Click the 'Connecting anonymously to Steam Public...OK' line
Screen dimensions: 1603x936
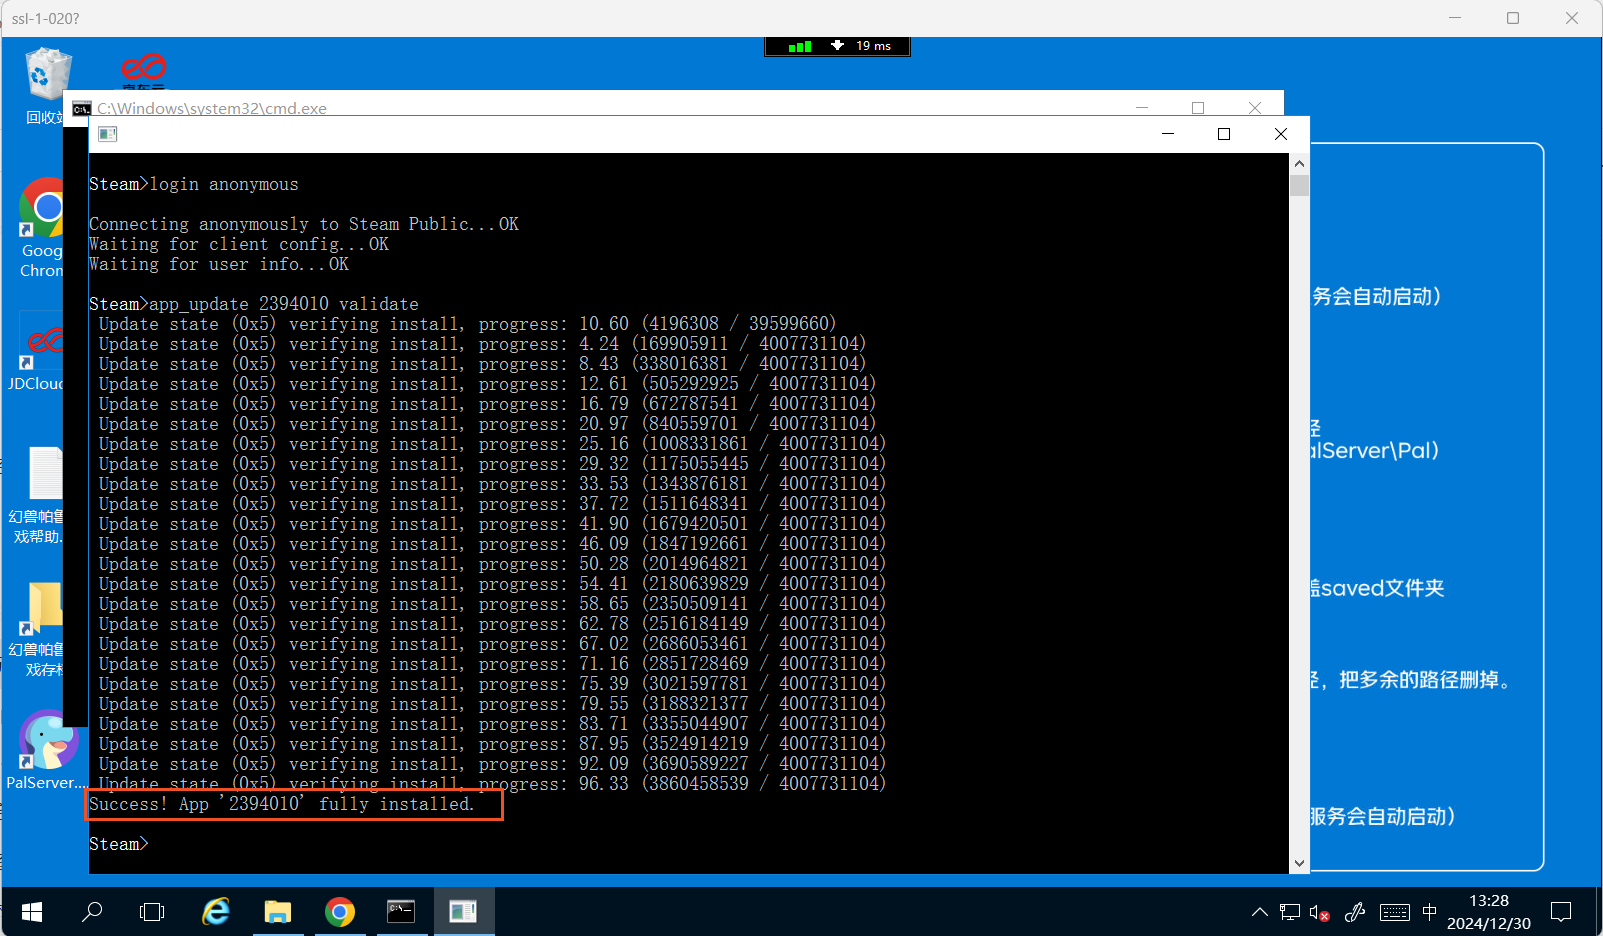coord(304,224)
